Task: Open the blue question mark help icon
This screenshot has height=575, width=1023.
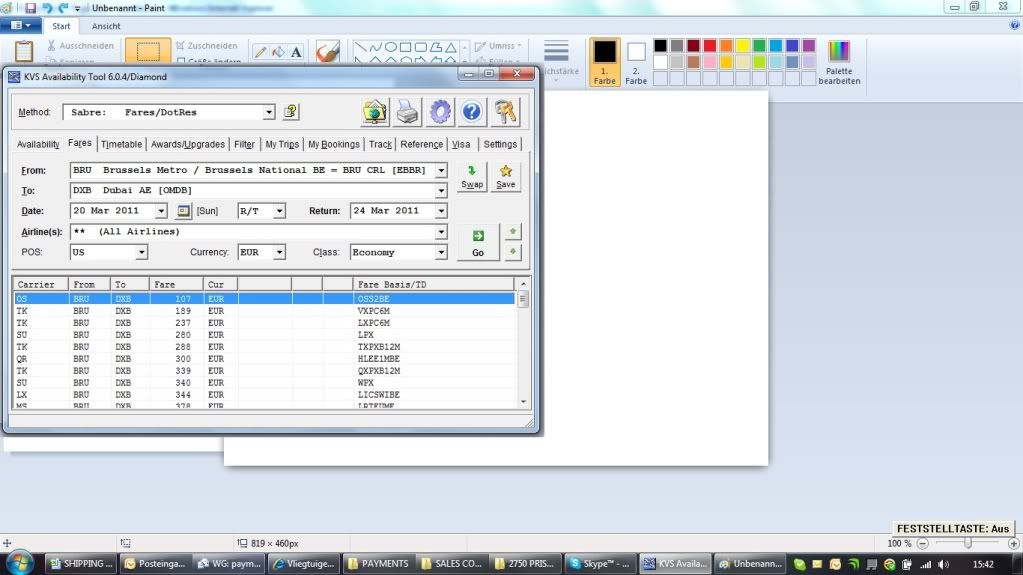Action: (x=472, y=112)
